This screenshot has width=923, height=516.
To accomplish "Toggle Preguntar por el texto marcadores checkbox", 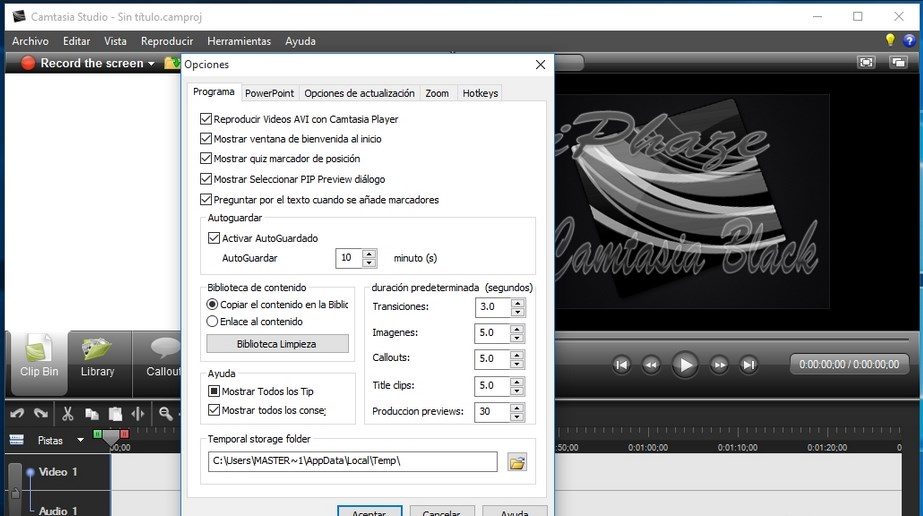I will [205, 199].
